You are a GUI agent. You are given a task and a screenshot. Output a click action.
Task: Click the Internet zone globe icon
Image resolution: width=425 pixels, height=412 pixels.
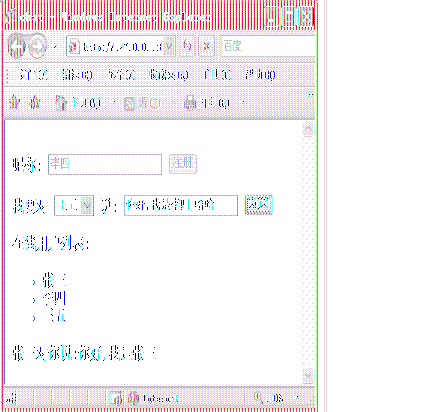click(133, 398)
